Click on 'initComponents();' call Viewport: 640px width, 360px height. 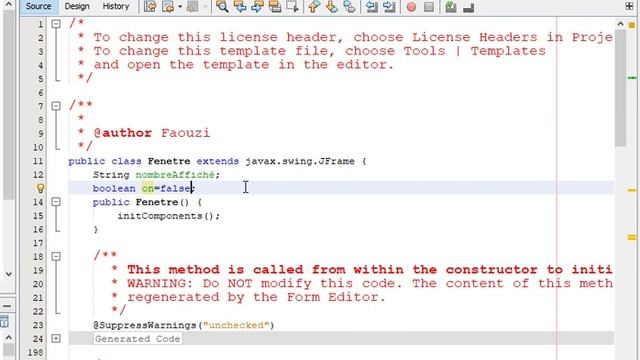tap(169, 216)
